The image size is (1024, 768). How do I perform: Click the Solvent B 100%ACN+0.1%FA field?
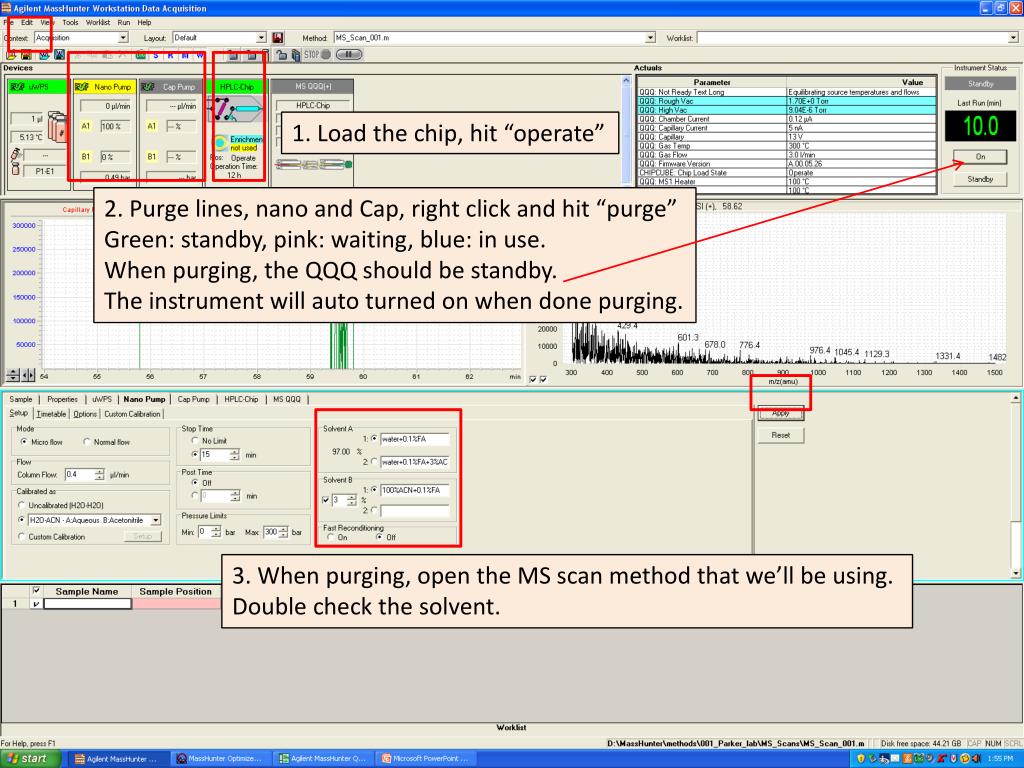pyautogui.click(x=414, y=490)
